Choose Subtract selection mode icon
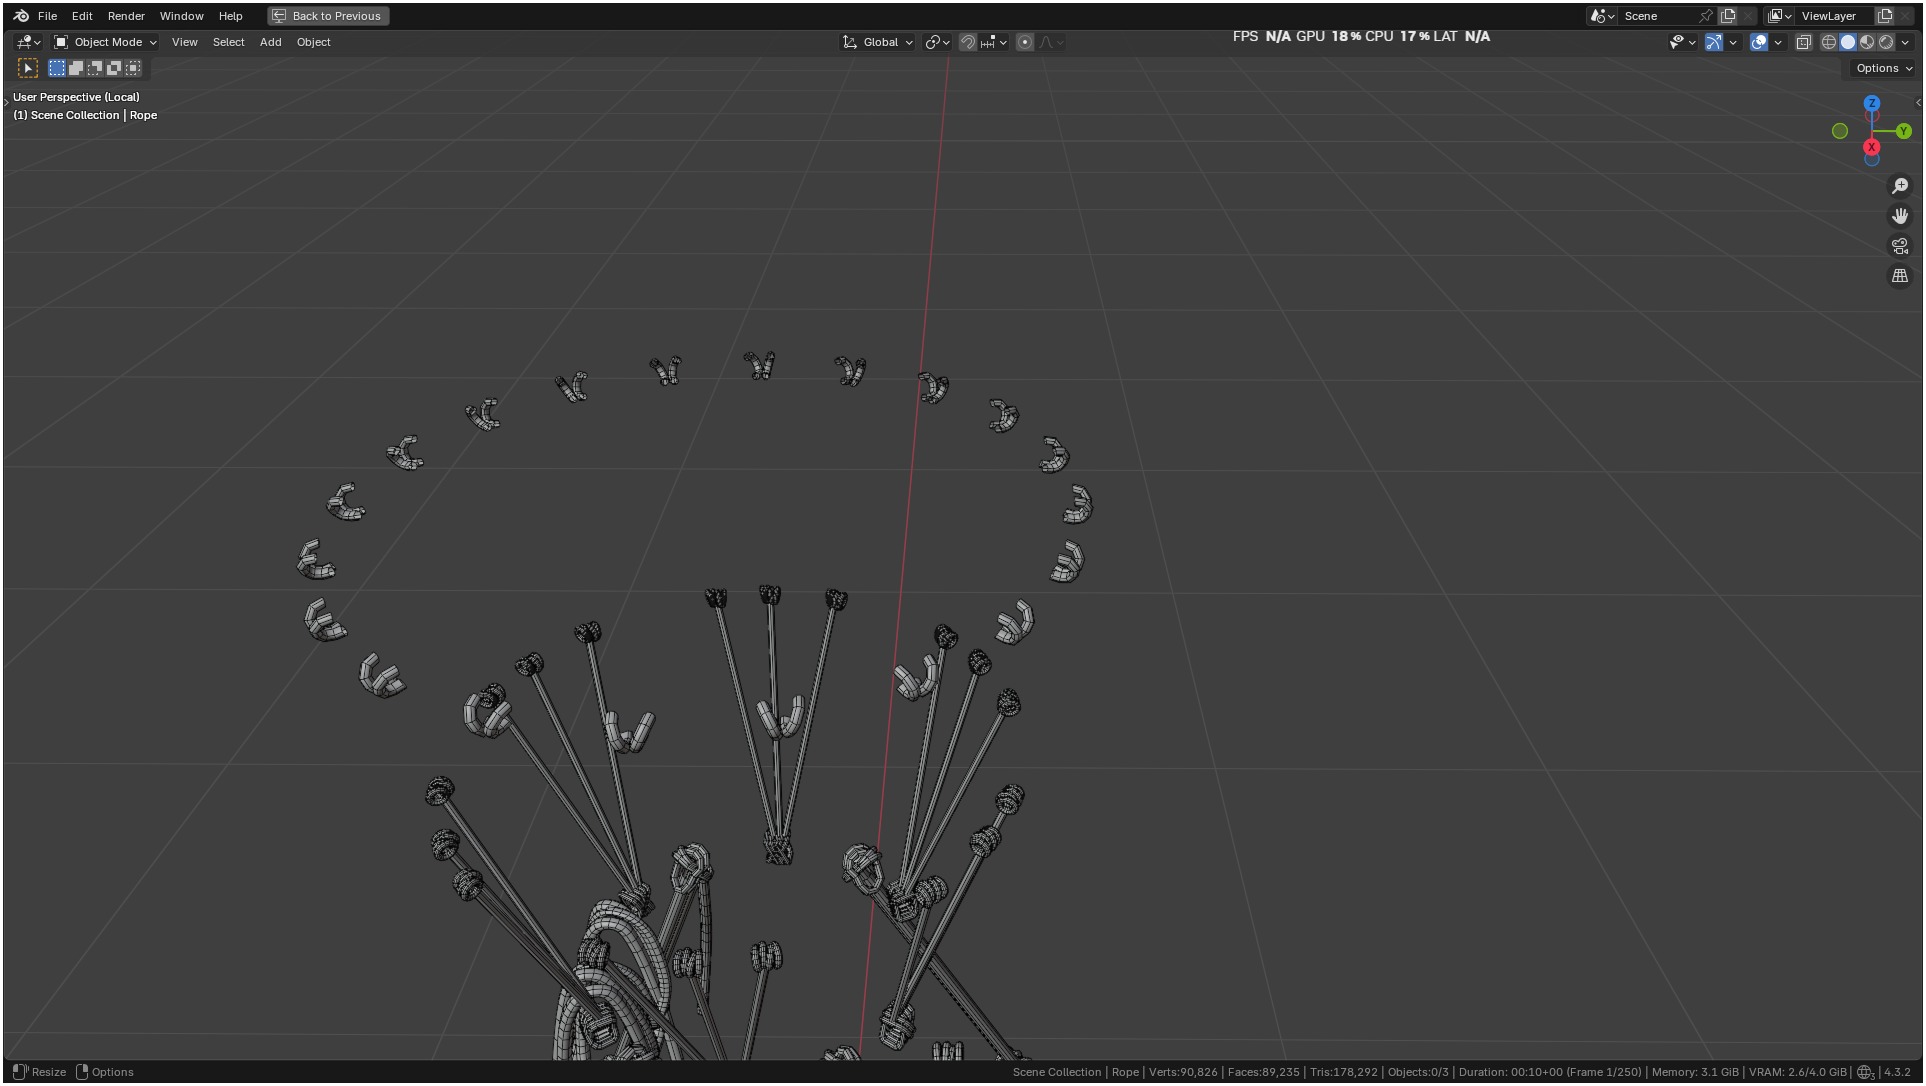Screen dimensions: 1926x1086 pos(95,68)
